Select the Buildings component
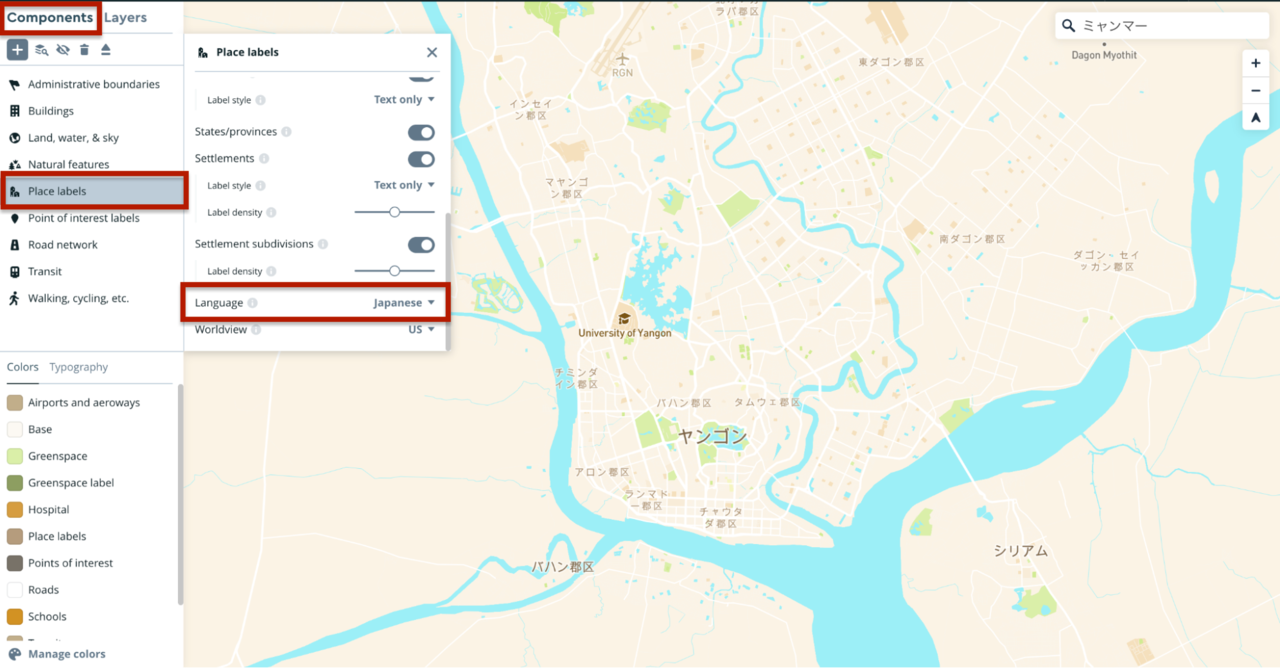 coord(92,111)
